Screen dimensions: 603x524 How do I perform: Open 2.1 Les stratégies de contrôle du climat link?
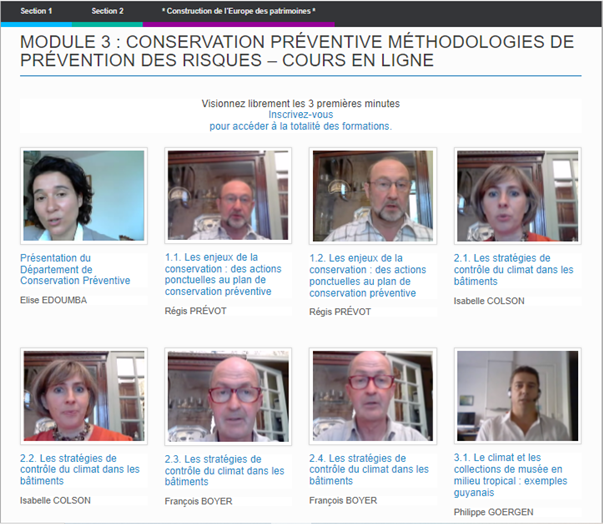click(513, 269)
